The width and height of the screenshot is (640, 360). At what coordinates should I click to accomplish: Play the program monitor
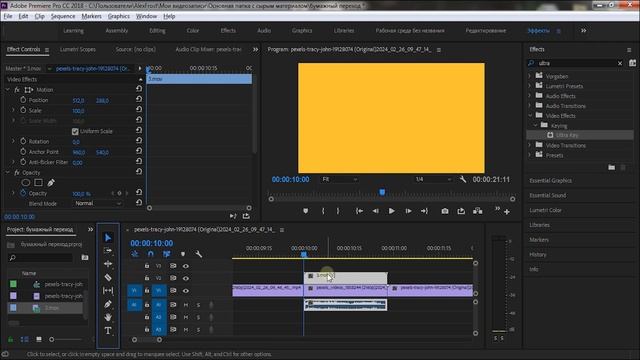point(391,211)
